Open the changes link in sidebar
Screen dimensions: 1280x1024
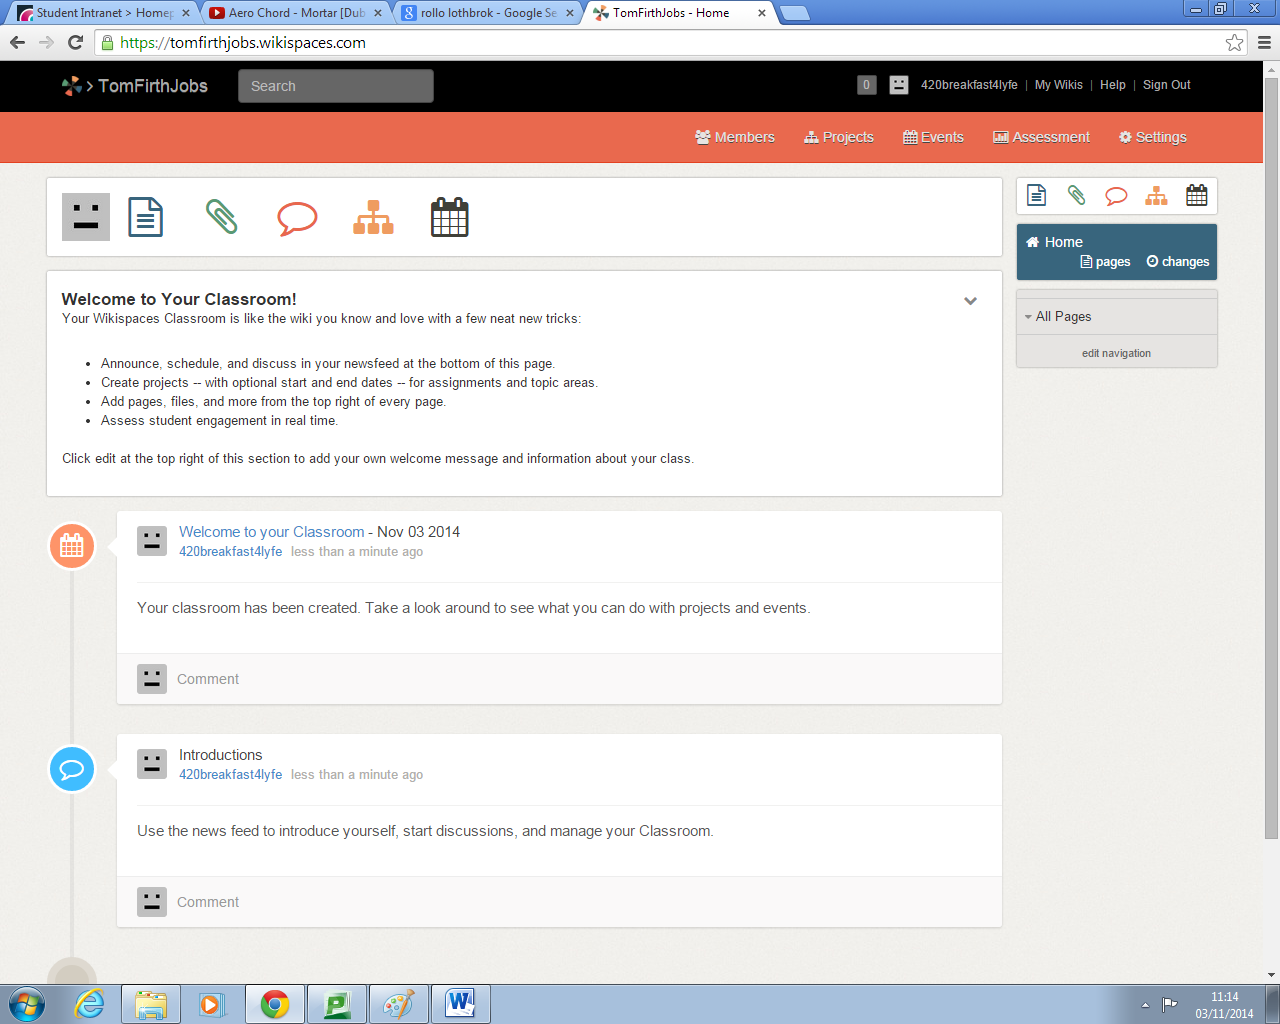tap(1178, 262)
